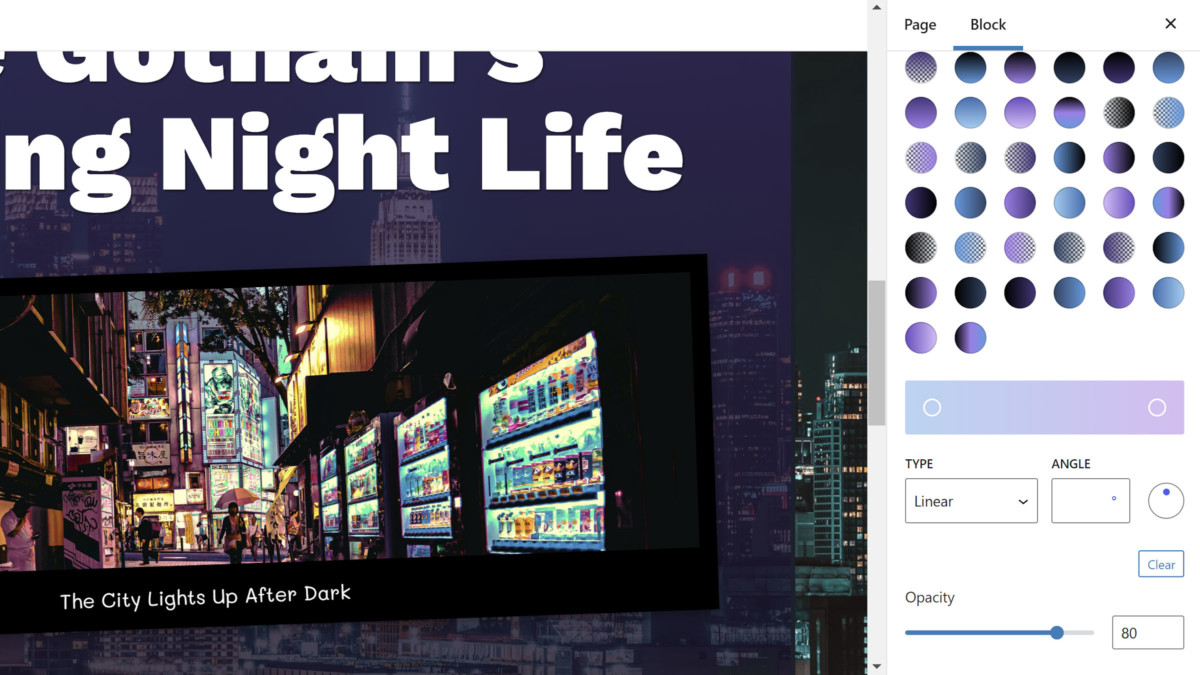Click the editor scrollbar down arrow
Viewport: 1200px width, 675px height.
pyautogui.click(x=876, y=666)
